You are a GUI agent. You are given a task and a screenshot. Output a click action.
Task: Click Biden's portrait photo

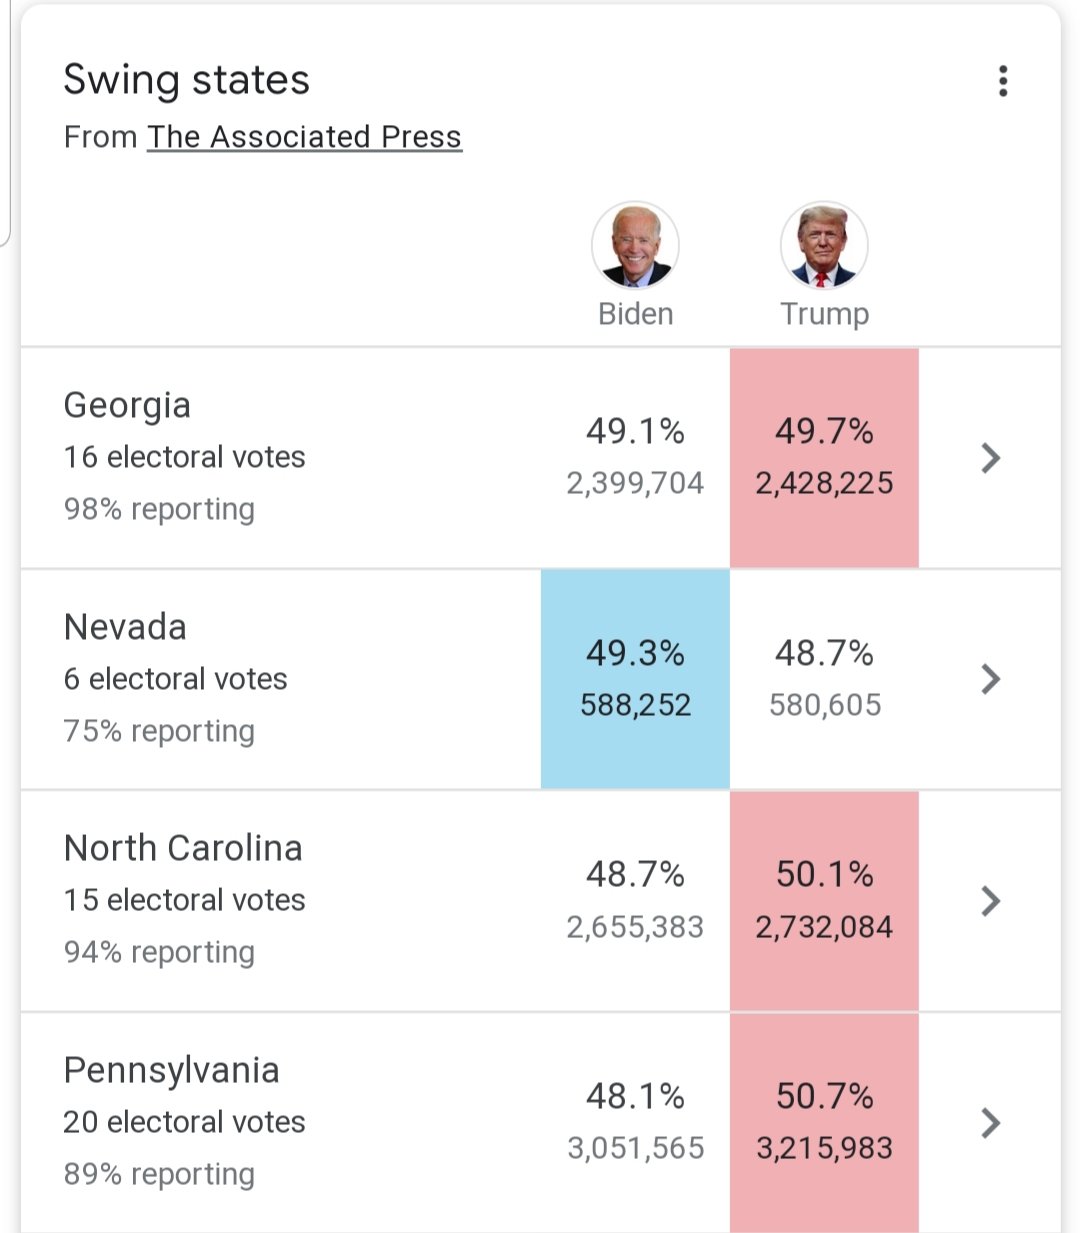(x=635, y=245)
